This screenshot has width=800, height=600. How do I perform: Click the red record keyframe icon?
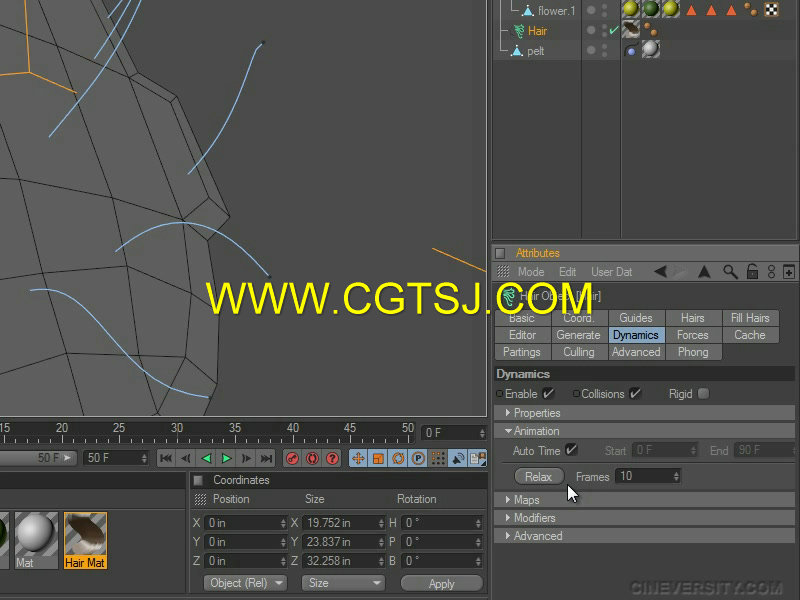point(292,458)
